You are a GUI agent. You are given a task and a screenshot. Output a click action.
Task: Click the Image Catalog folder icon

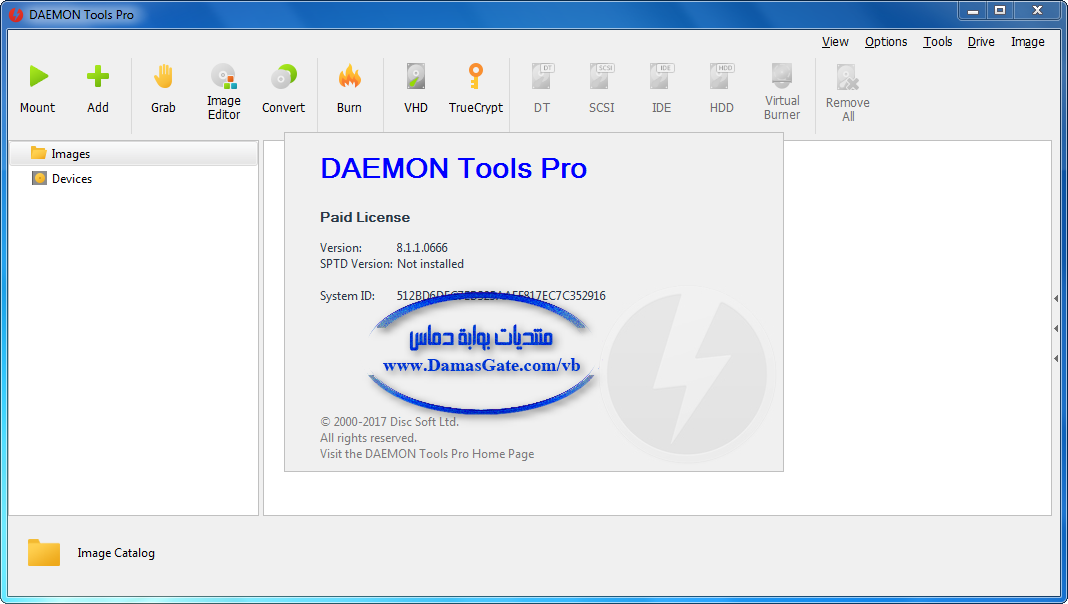click(x=44, y=552)
